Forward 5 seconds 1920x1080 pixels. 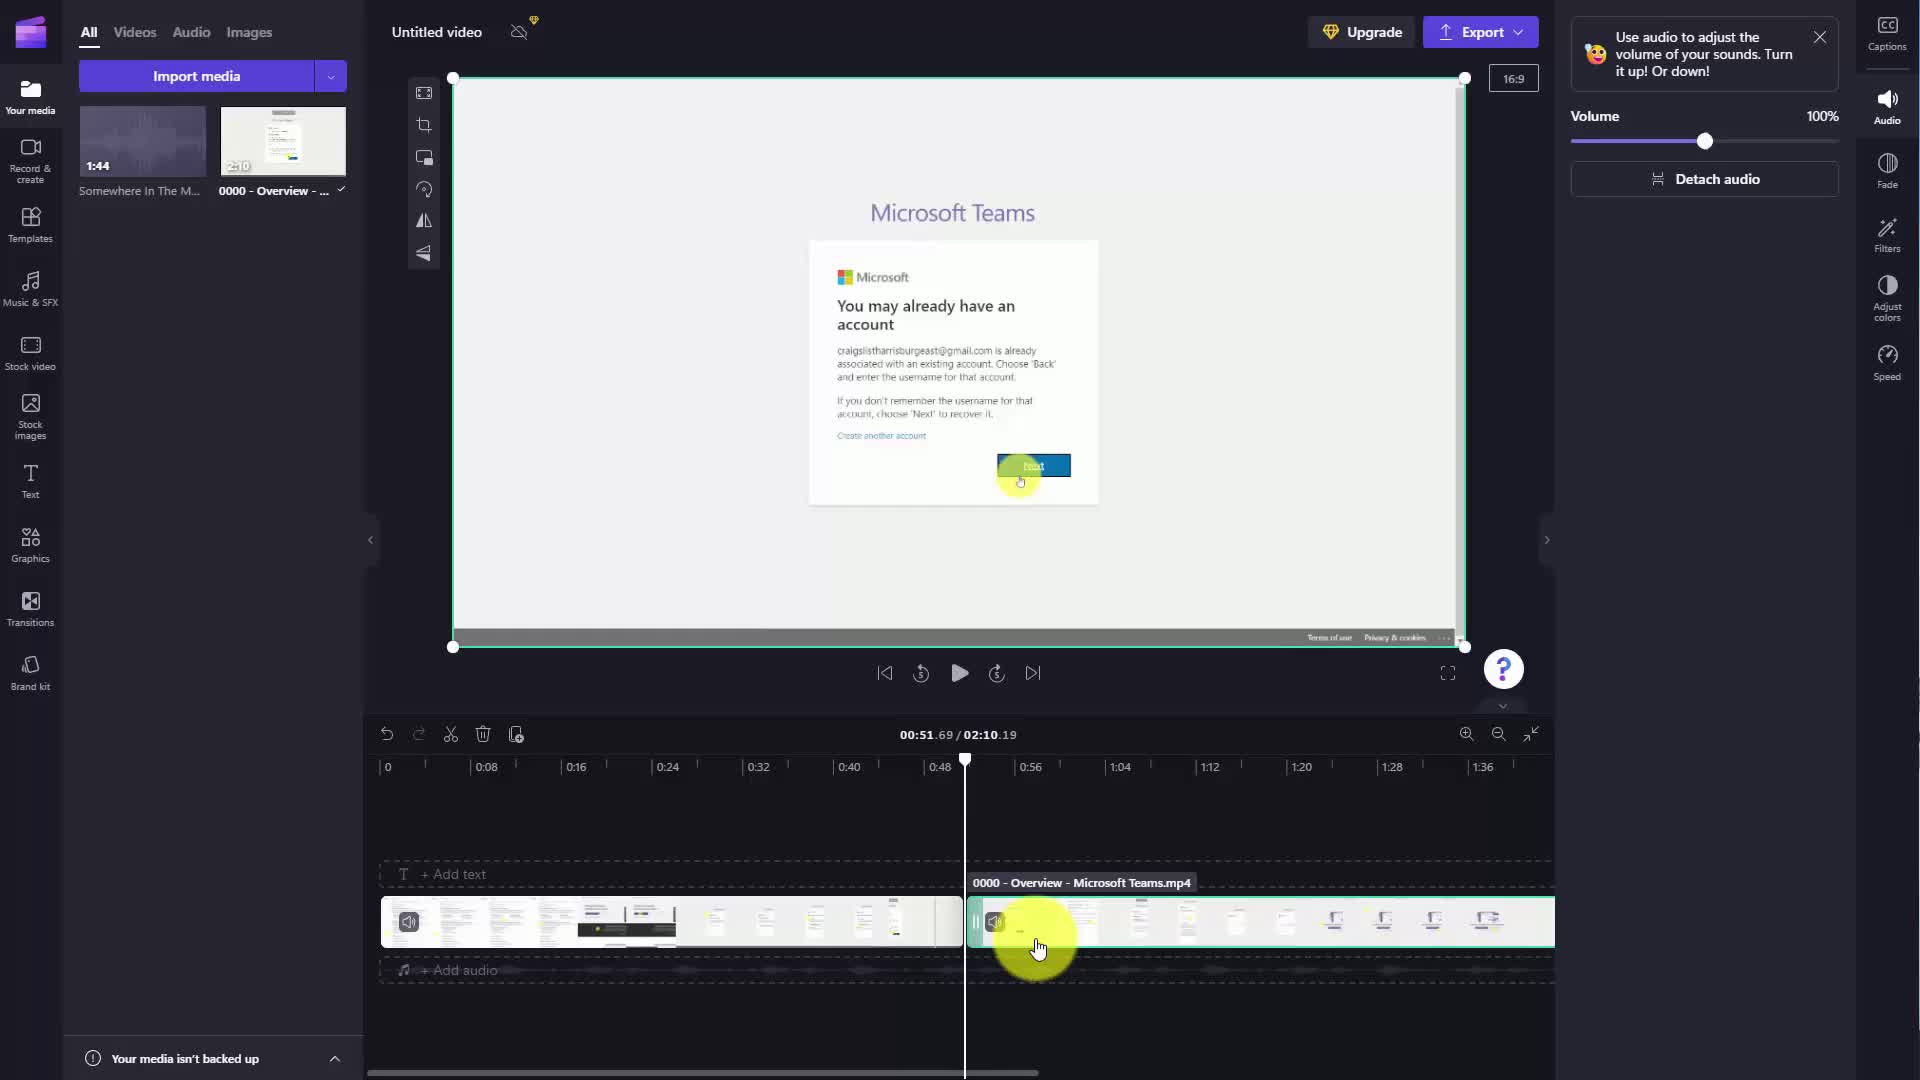[997, 673]
